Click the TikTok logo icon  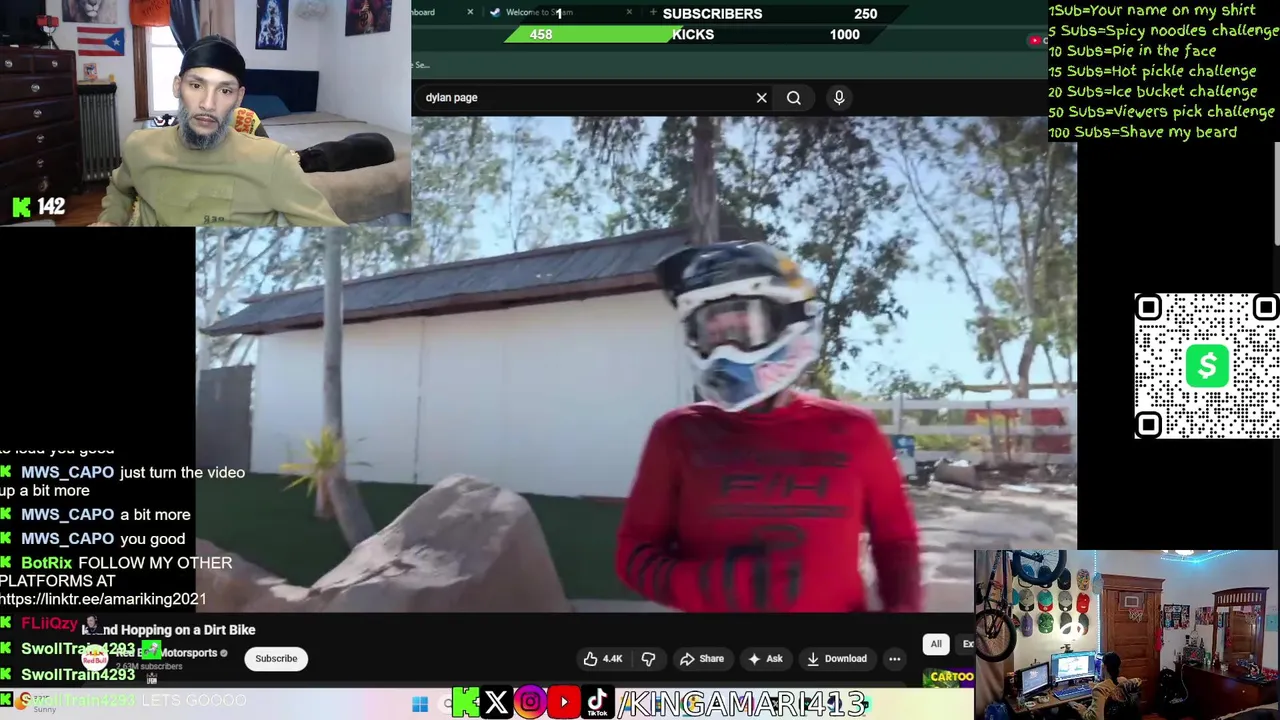pyautogui.click(x=597, y=703)
